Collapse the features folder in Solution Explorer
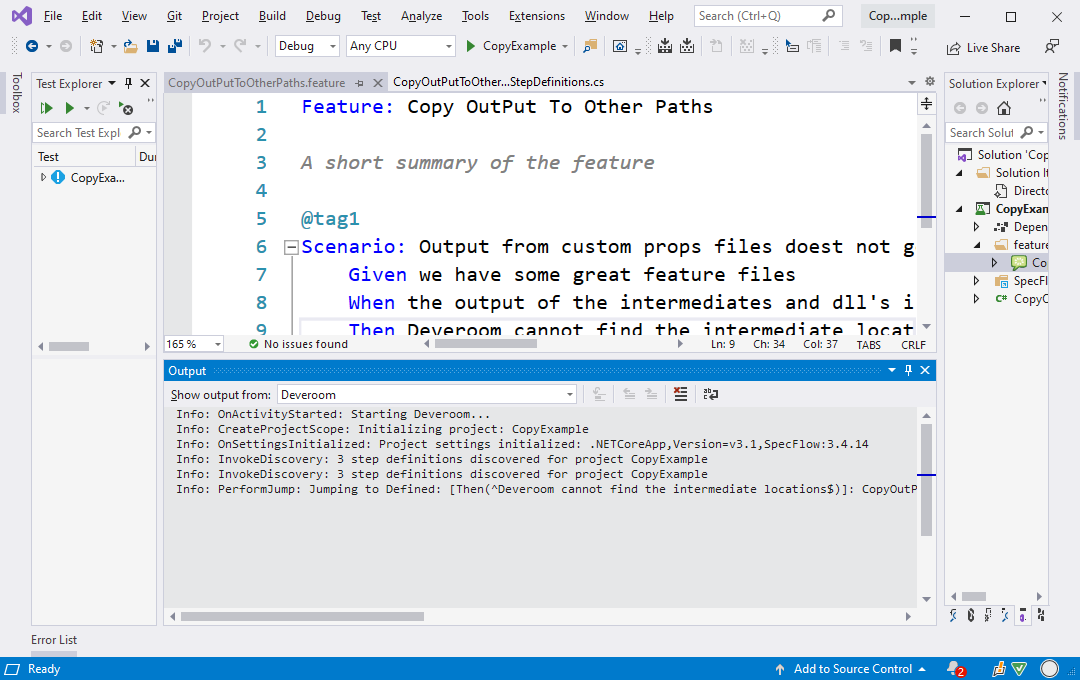1080x680 pixels. click(x=977, y=245)
